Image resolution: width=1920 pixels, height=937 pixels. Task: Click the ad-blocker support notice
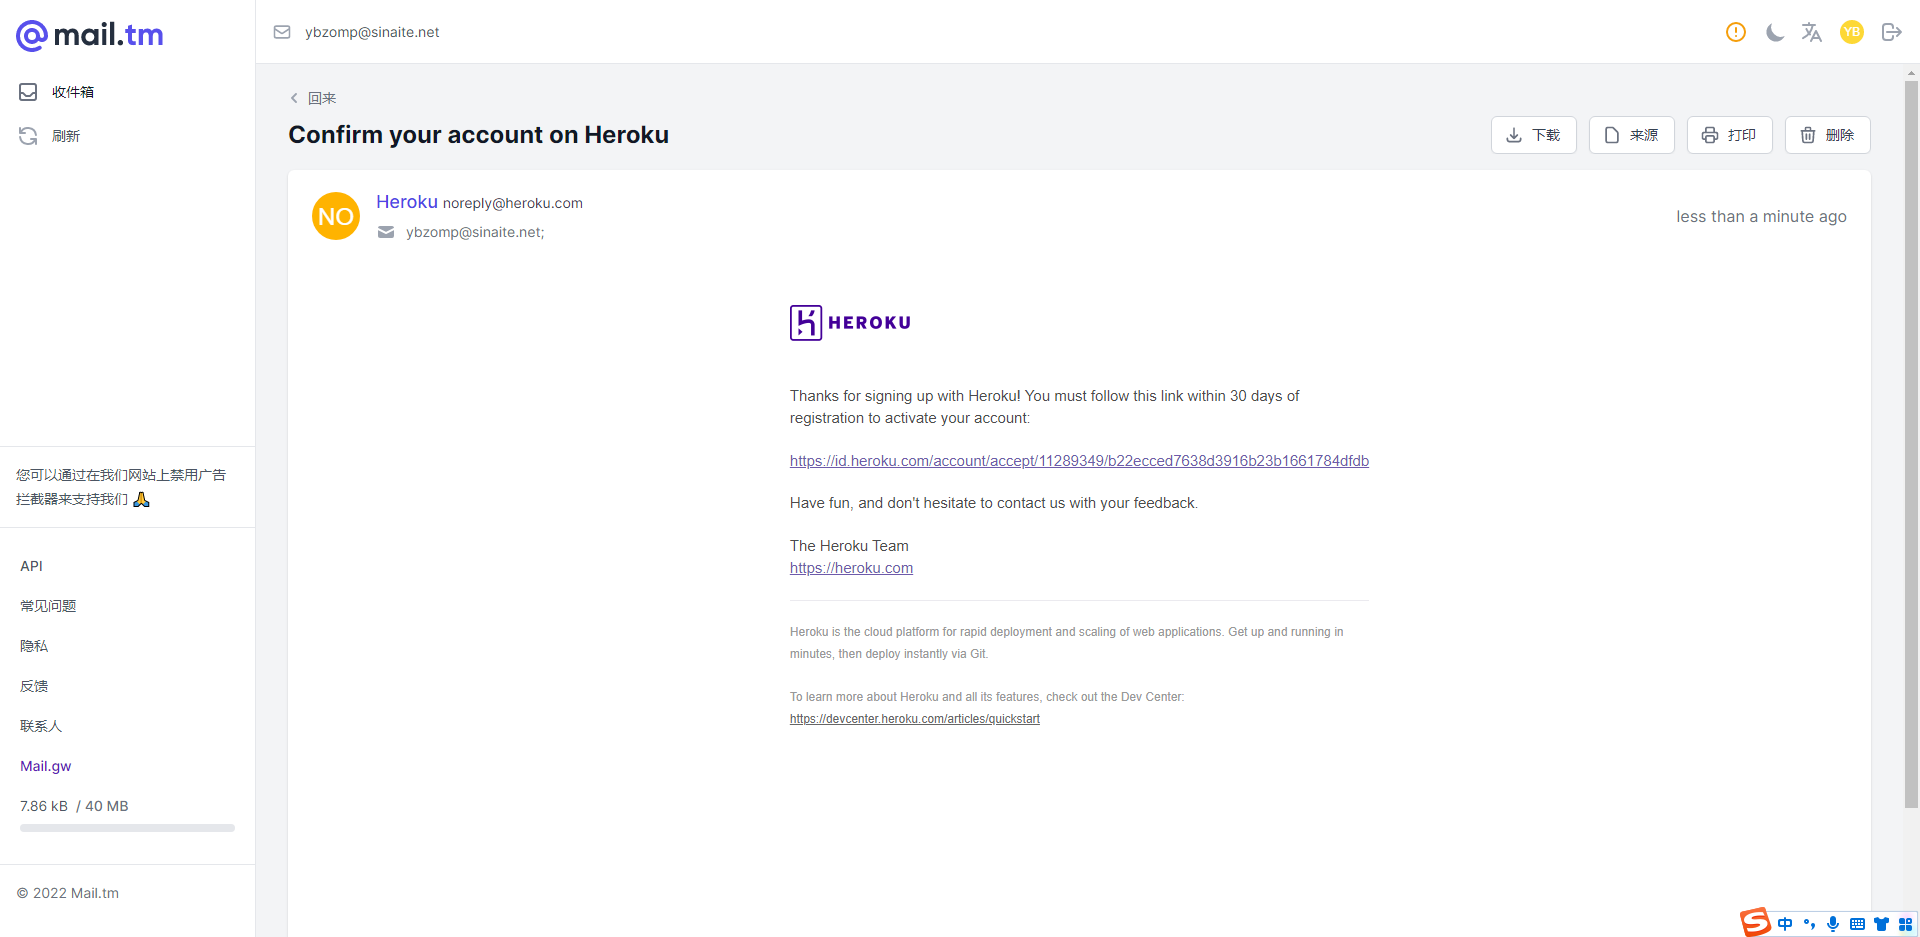[x=121, y=487]
